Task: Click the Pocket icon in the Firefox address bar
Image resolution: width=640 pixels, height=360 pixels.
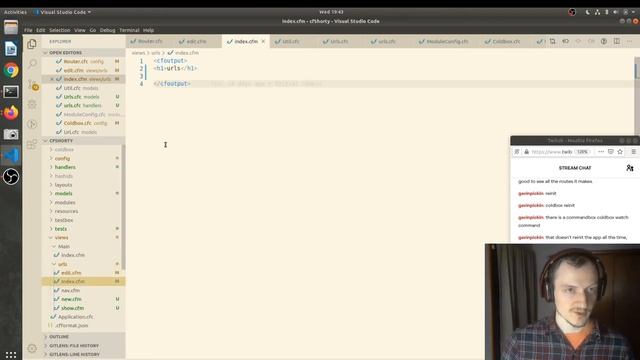Action: [611, 151]
